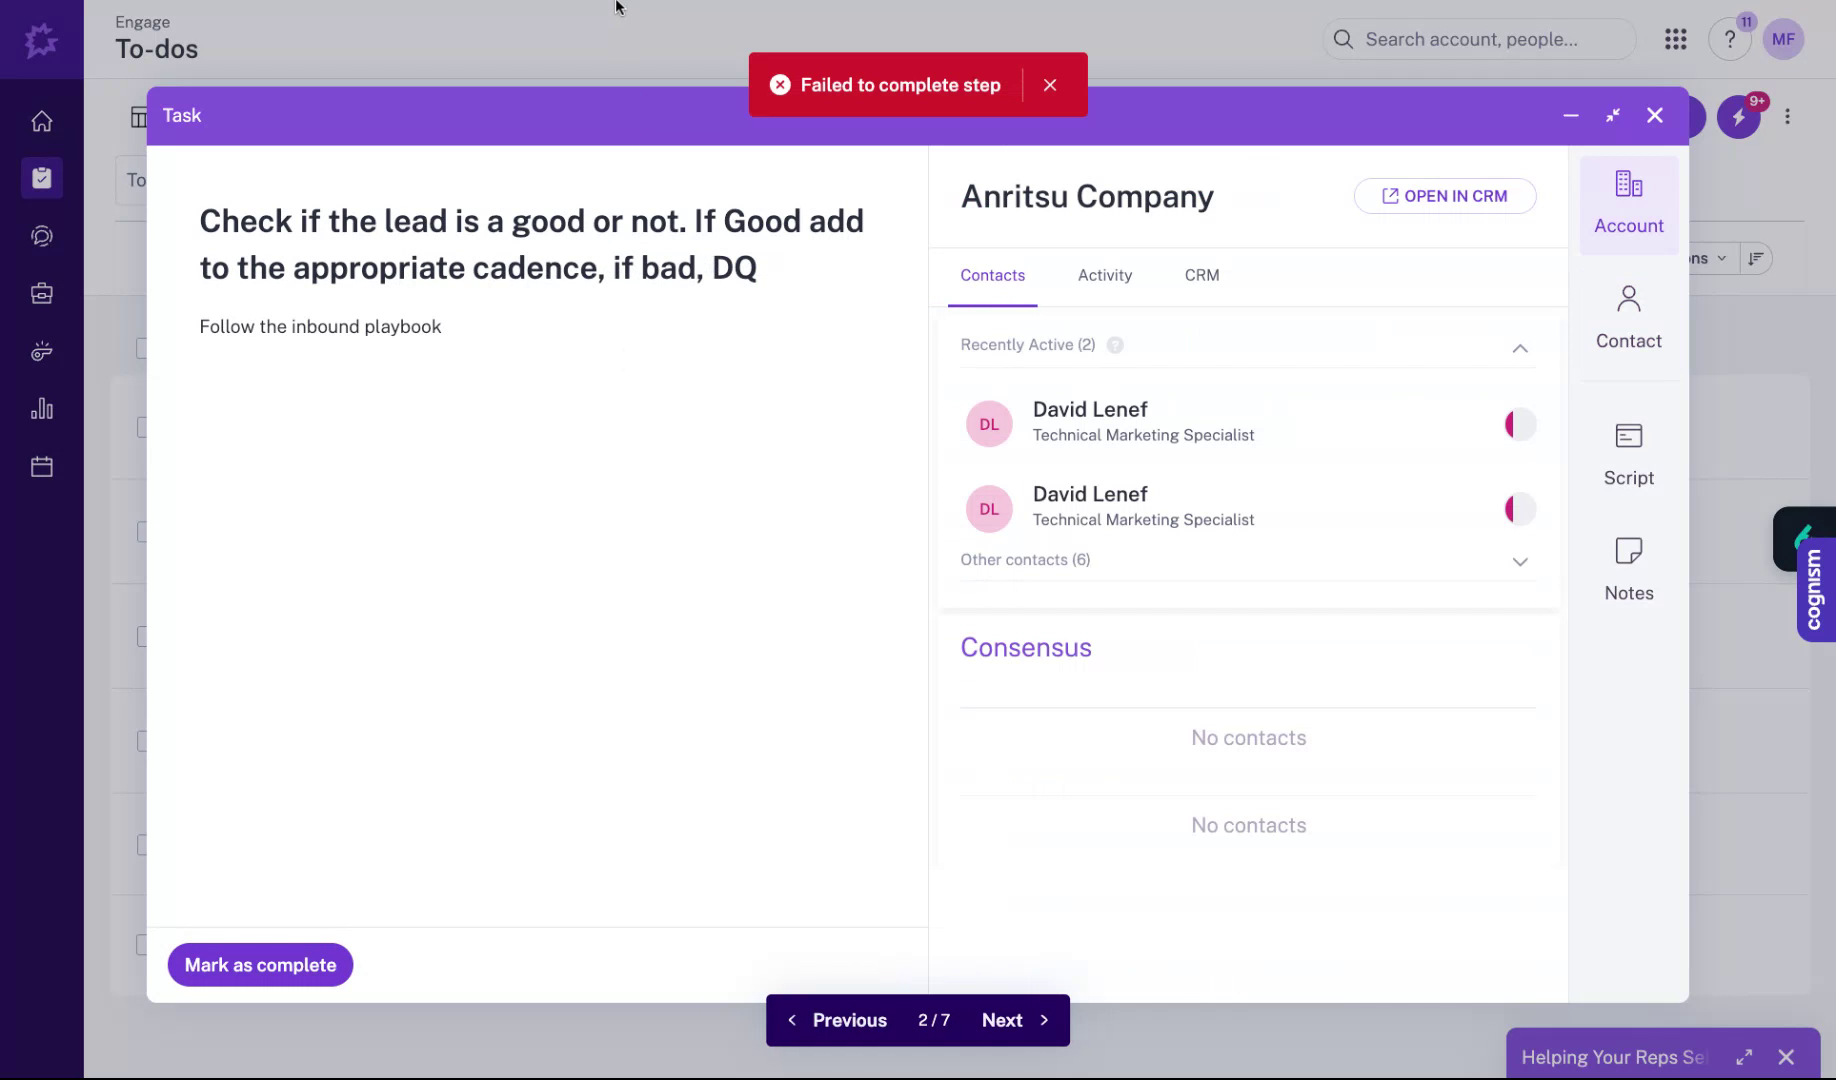Click David Lenef's progress ring indicator
Screen dimensions: 1836x1080
(1519, 424)
